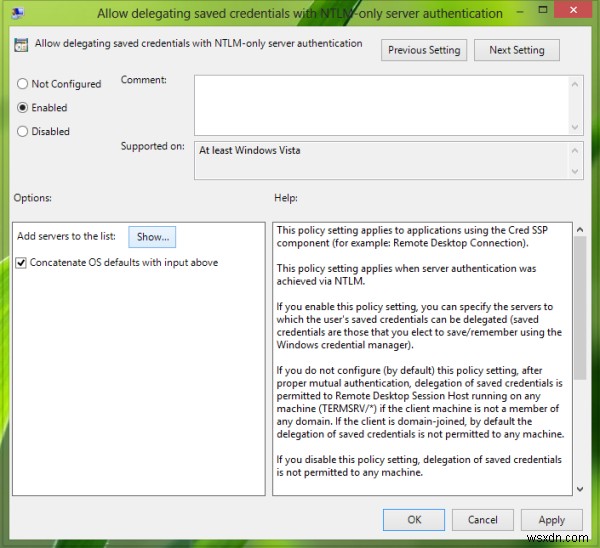Click the Apply button
Image resolution: width=600 pixels, height=548 pixels.
(x=552, y=520)
